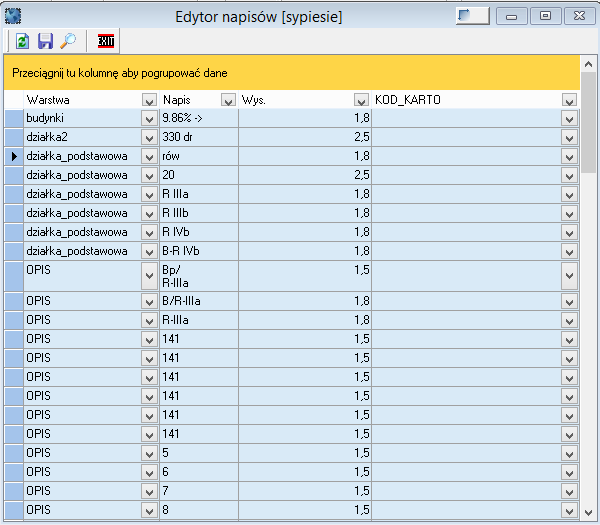
Task: Select the row indicator of the budynki row
Action: pos(14,118)
